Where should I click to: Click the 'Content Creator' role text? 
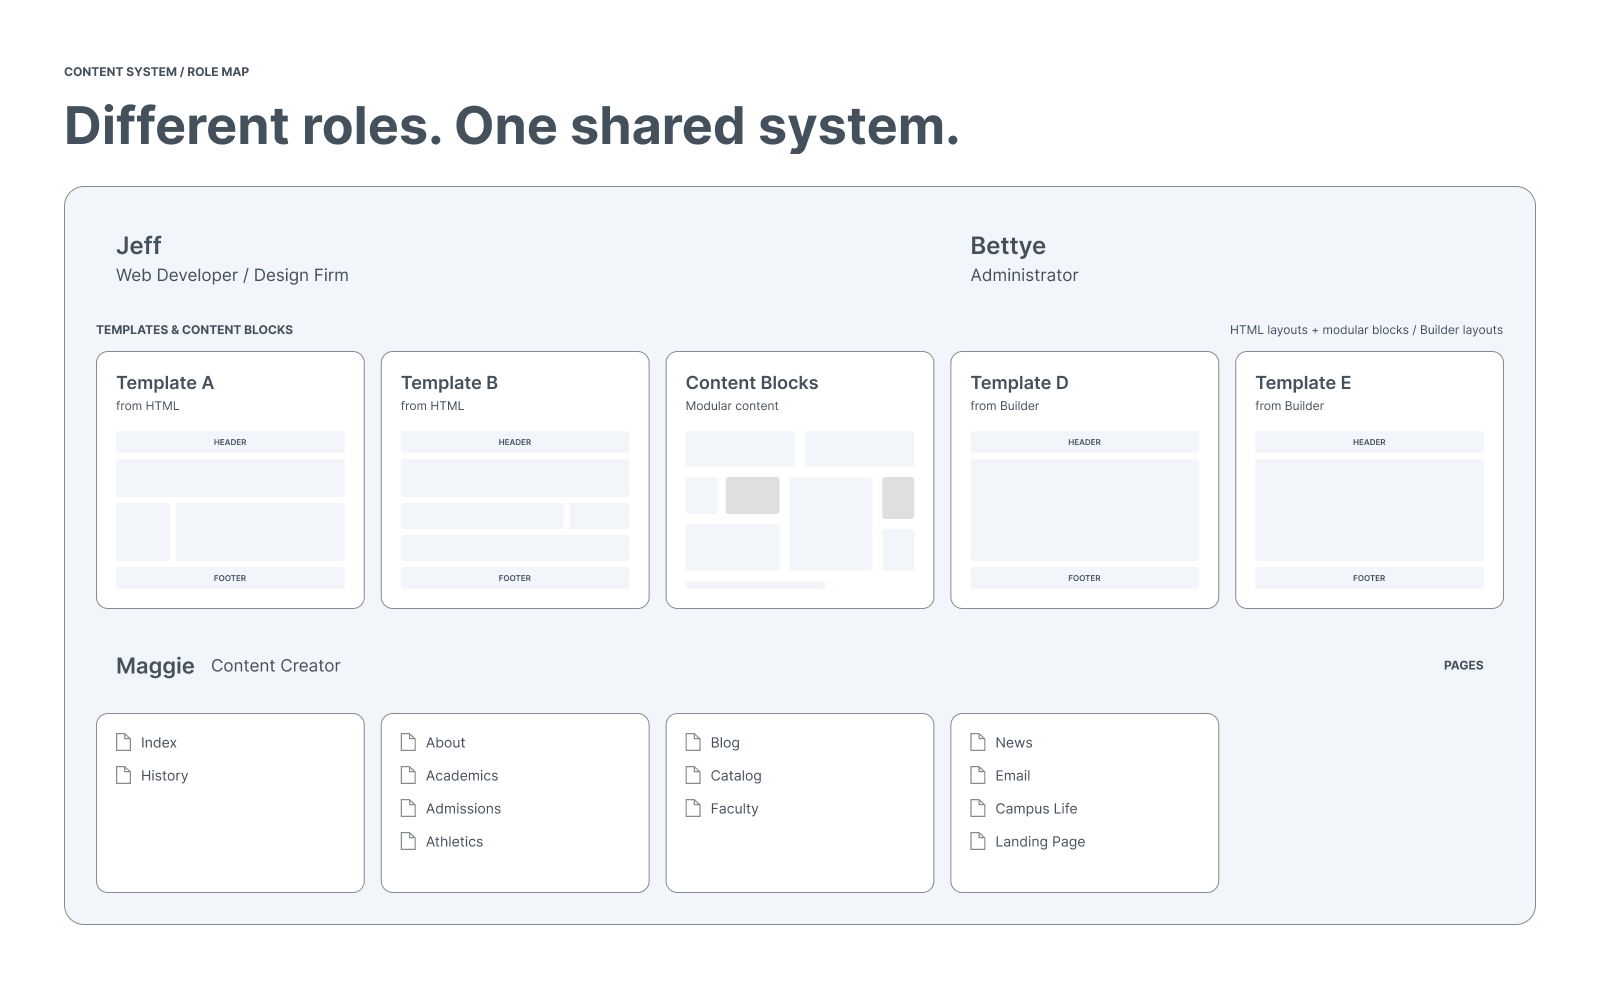point(276,666)
